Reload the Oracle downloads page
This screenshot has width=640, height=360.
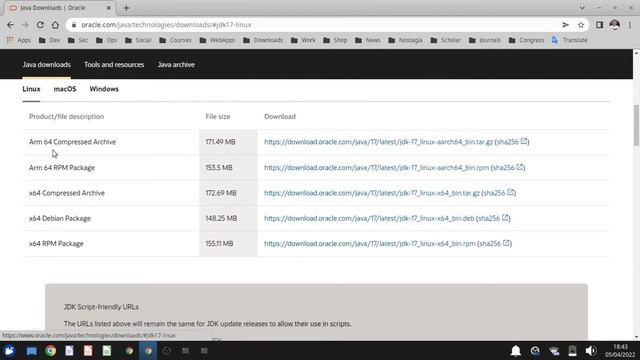point(40,25)
